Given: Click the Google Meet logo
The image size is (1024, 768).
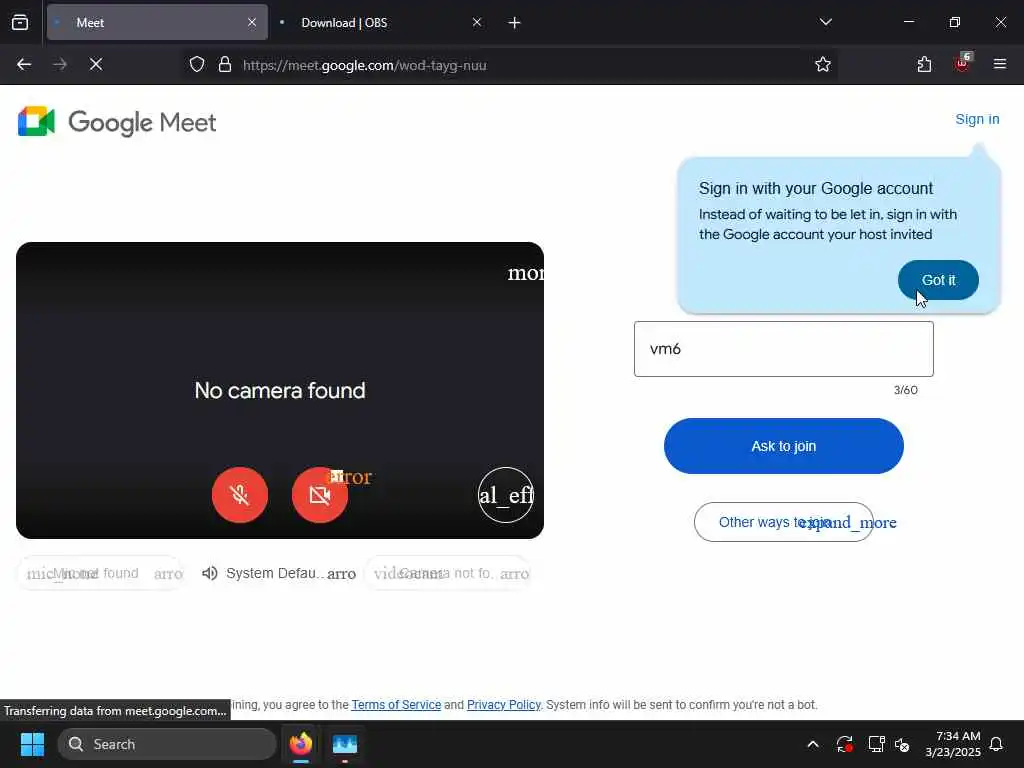Looking at the screenshot, I should coord(117,122).
